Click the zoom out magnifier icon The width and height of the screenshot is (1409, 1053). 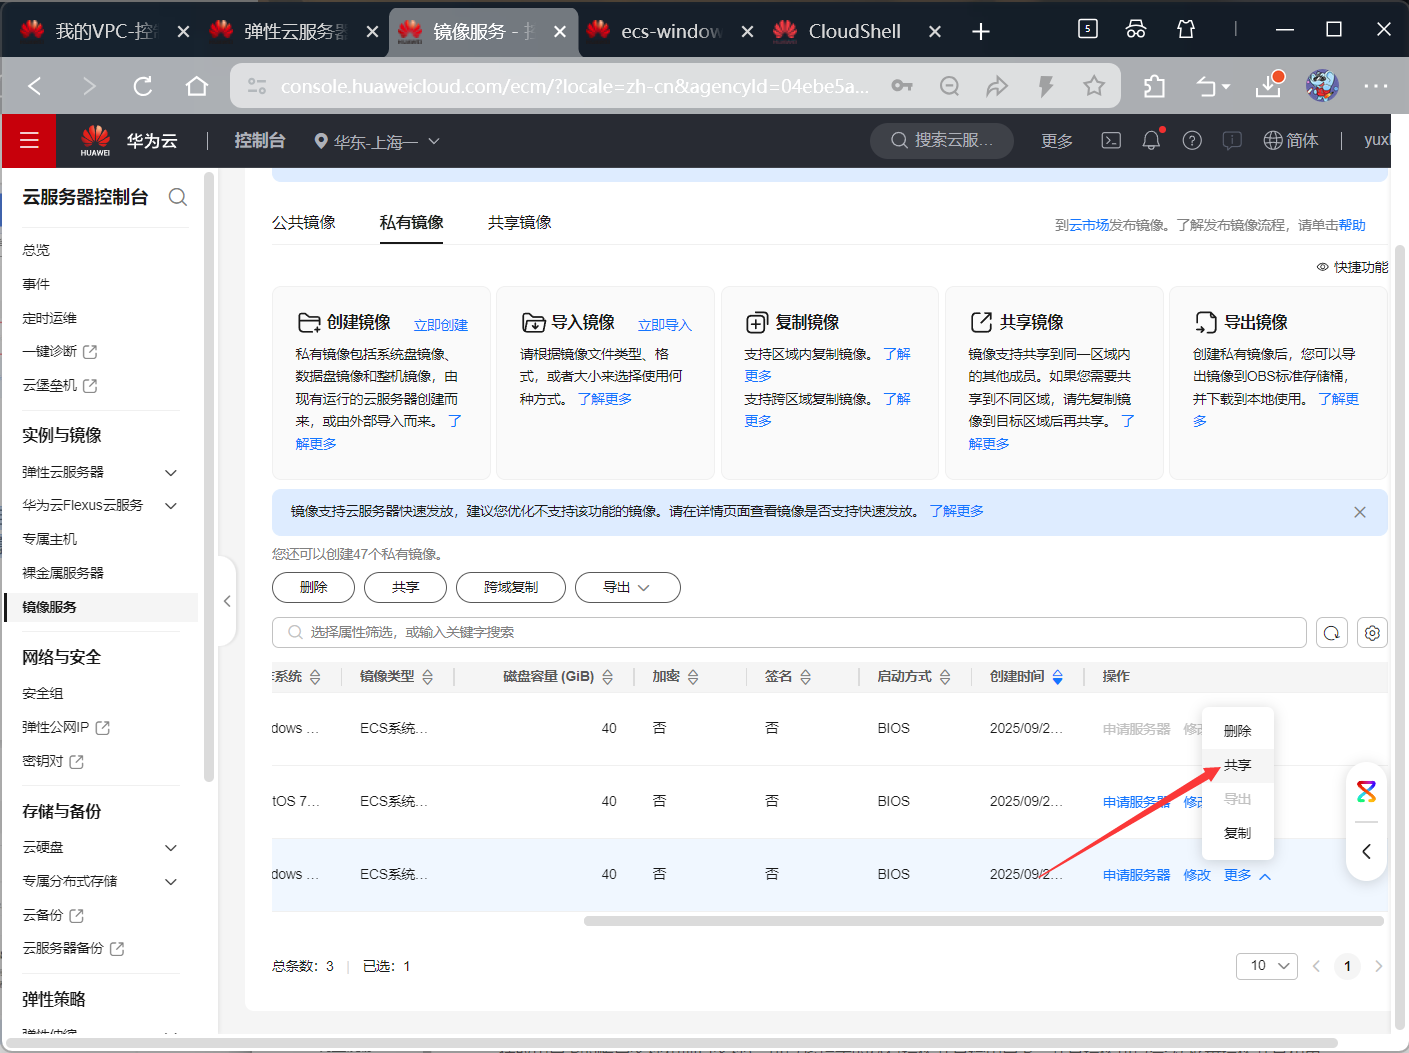(949, 86)
